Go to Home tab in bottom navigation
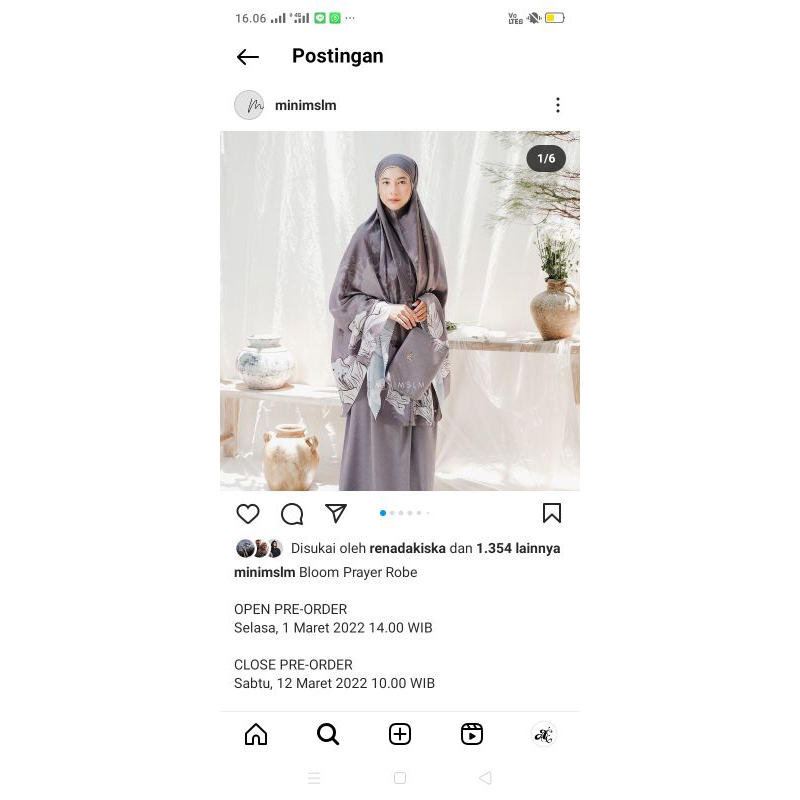 (256, 735)
